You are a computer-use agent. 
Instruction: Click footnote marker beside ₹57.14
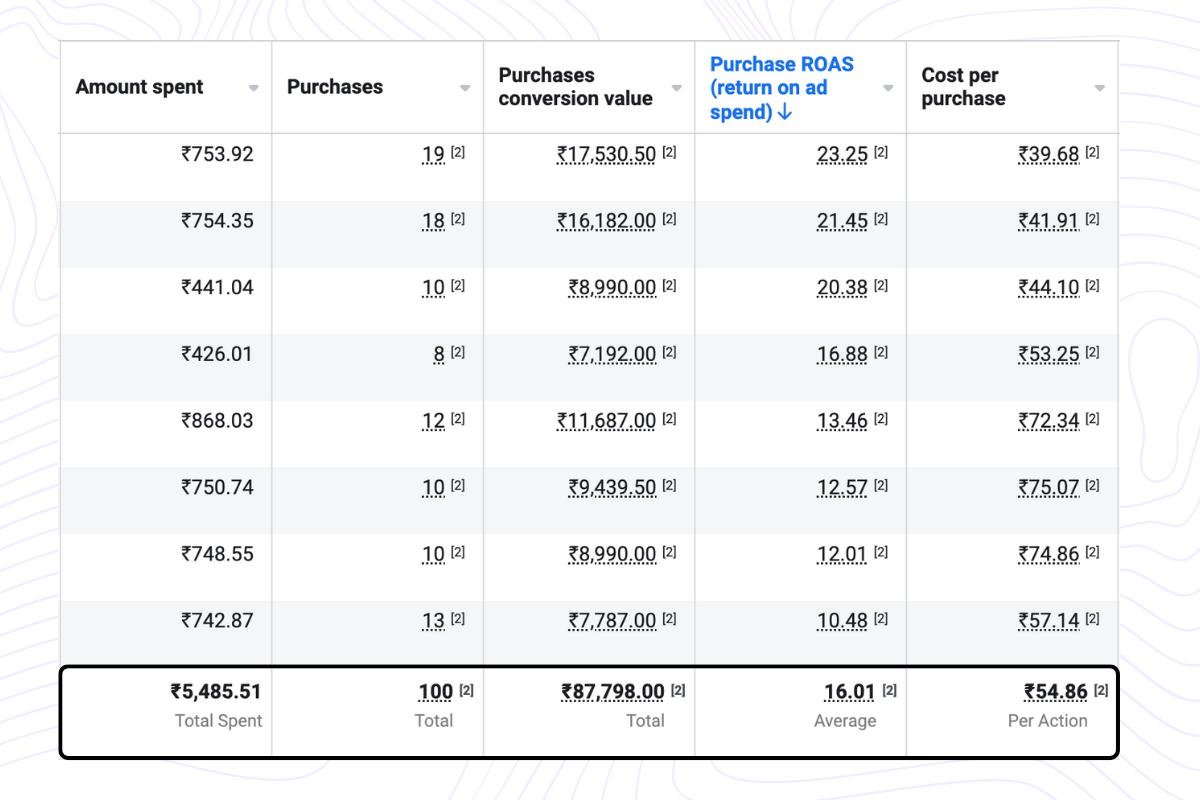tap(1093, 620)
